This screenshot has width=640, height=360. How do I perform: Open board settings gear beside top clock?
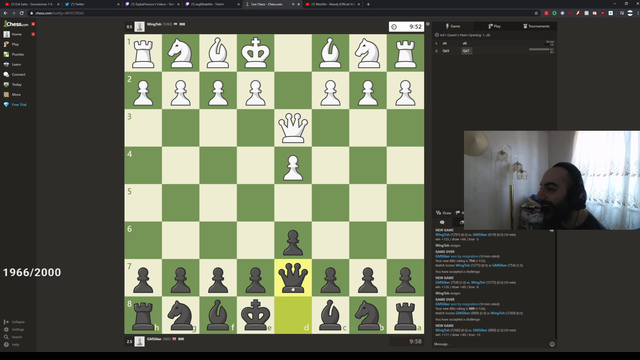tap(428, 24)
